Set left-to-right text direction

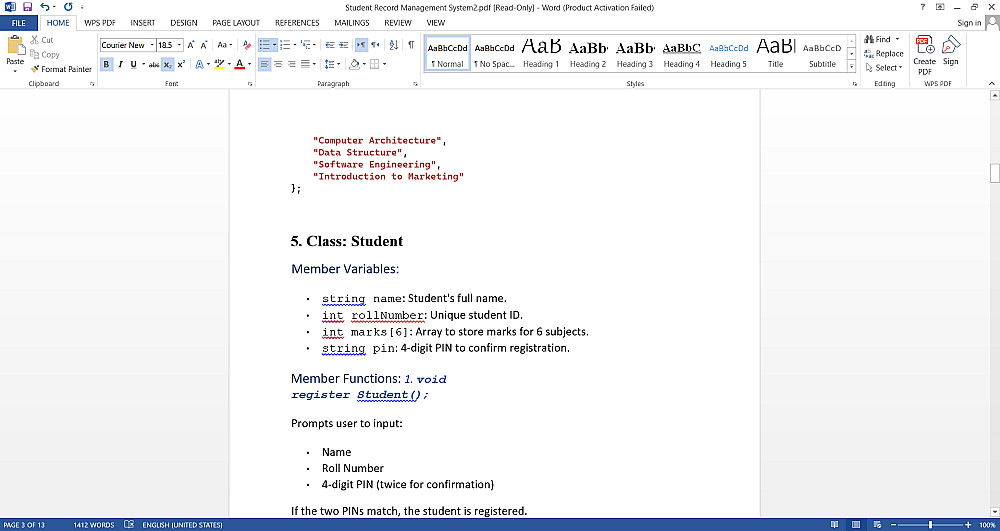pos(361,45)
